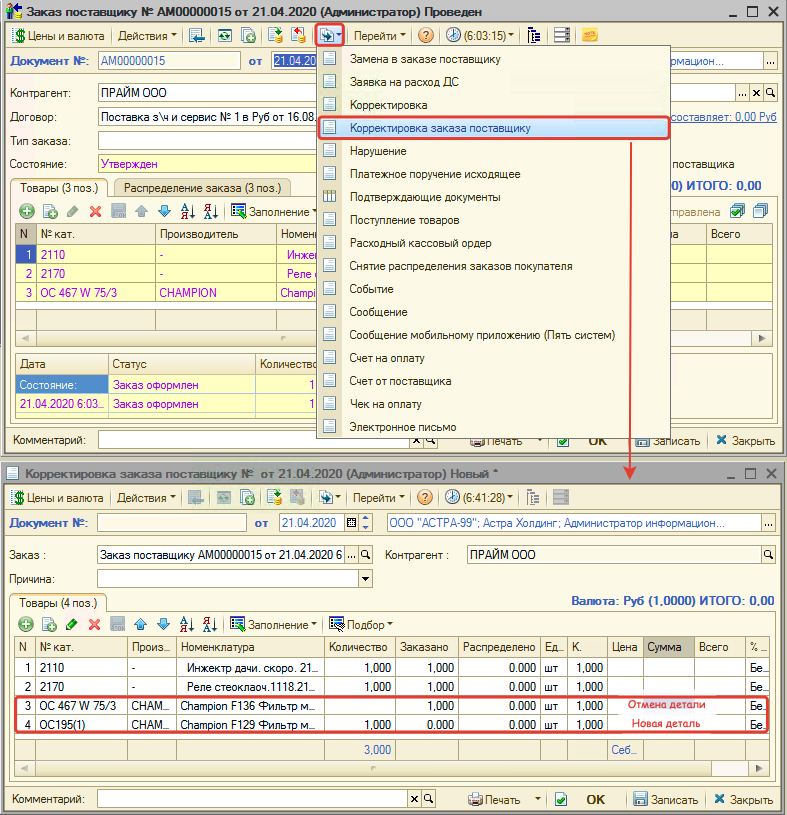Open 'Заполнение' dropdown in bottom table toolbar
The image size is (787, 815).
click(x=273, y=624)
